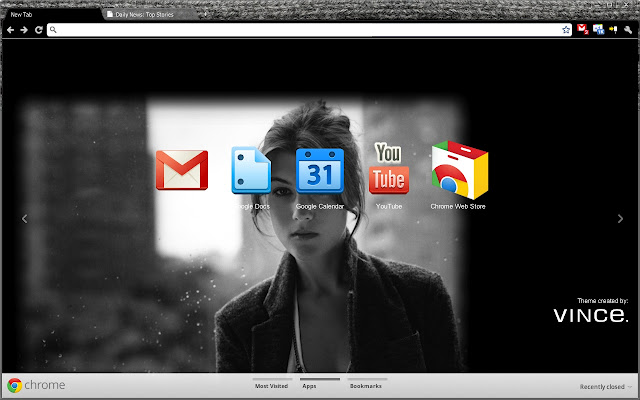640x400 pixels.
Task: Open the Chrome Web Store app
Action: [x=458, y=170]
